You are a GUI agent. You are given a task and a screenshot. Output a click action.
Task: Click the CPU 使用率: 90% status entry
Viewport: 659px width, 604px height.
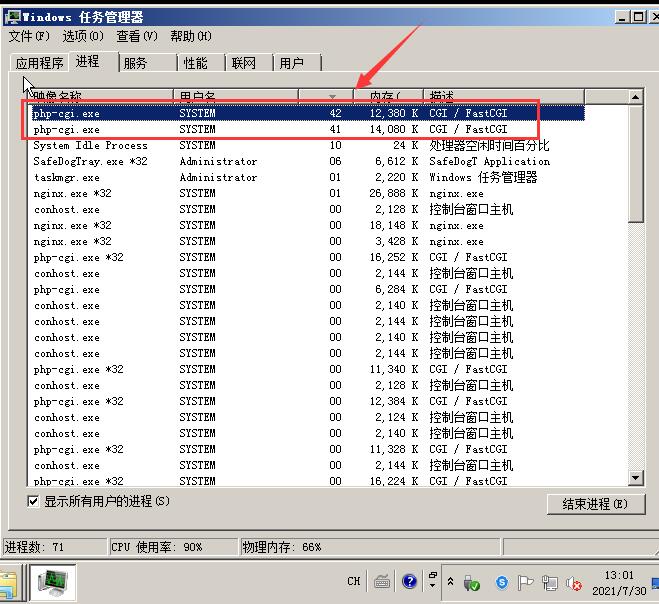point(173,547)
